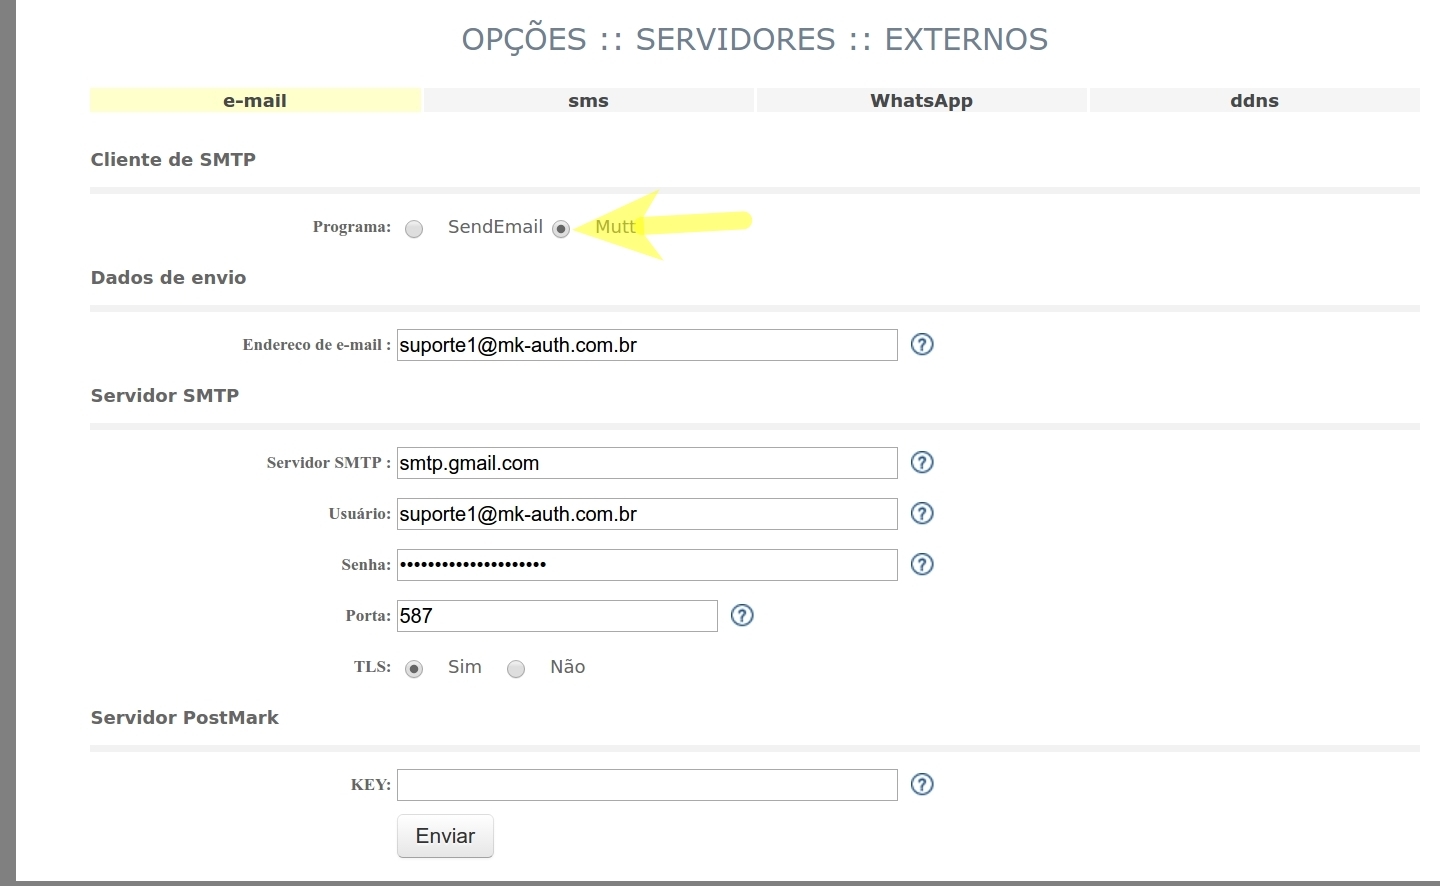Click help icon beside Endereco de e-mail field
The width and height of the screenshot is (1440, 886).
[x=922, y=345]
